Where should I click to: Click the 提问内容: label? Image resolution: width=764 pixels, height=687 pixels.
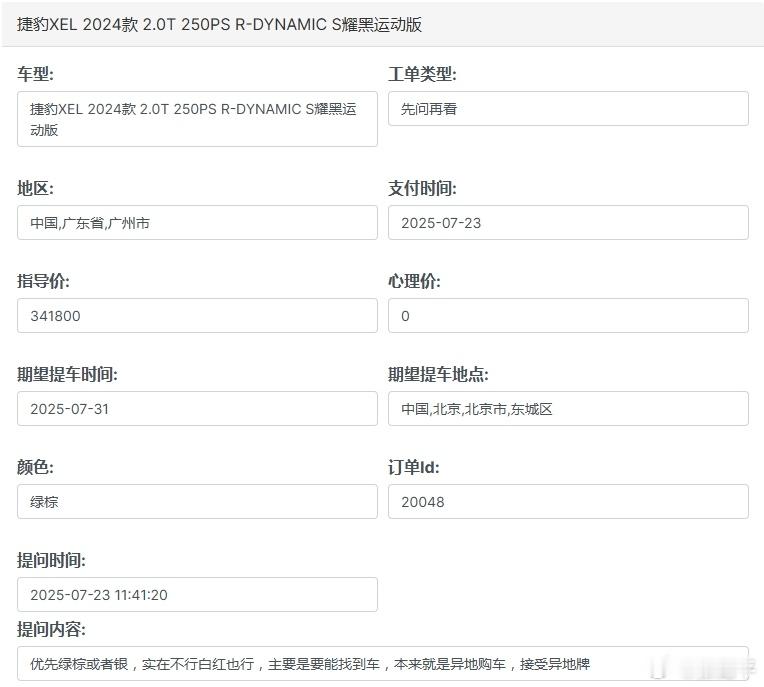pos(51,630)
